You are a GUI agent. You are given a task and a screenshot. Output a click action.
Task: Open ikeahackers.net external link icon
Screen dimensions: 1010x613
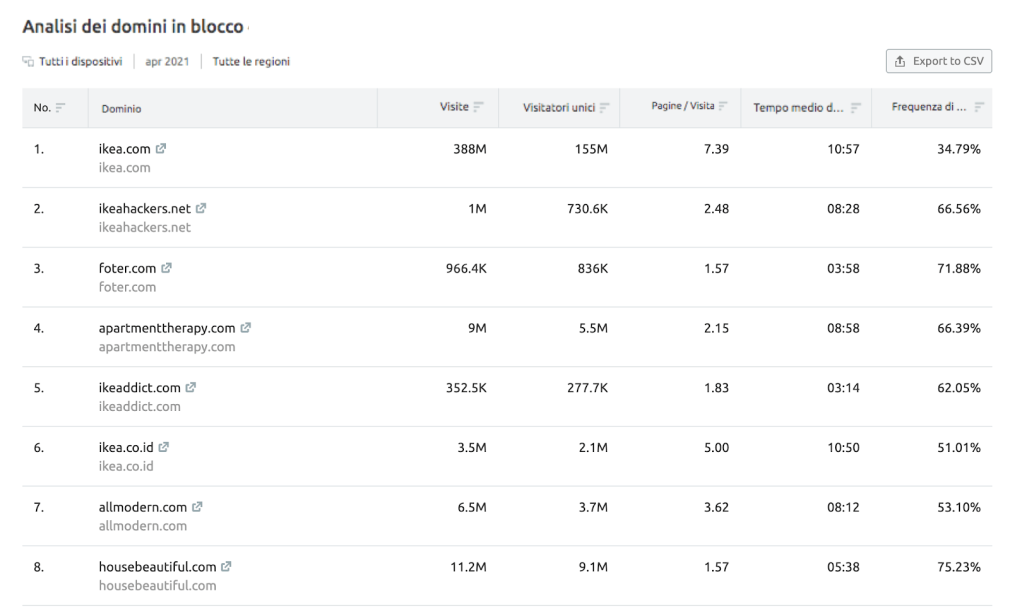(201, 208)
